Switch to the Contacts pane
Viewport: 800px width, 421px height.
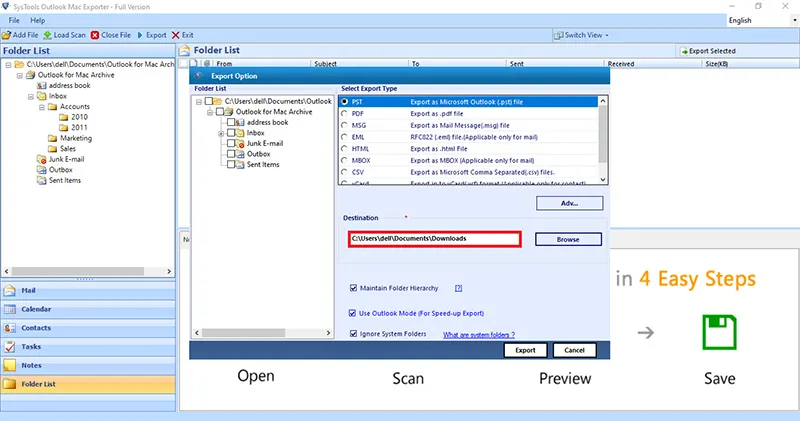click(x=88, y=328)
